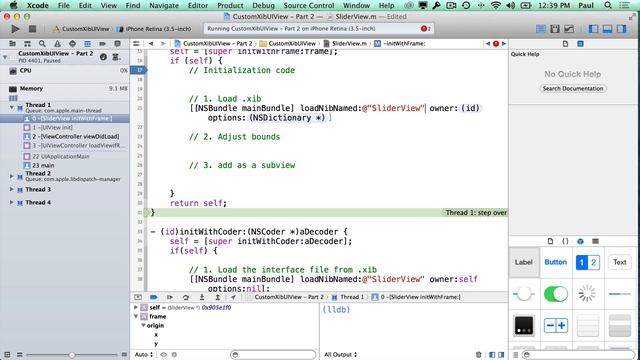The width and height of the screenshot is (640, 360).
Task: Switch to the Assistant editor
Action: pyautogui.click(x=555, y=29)
